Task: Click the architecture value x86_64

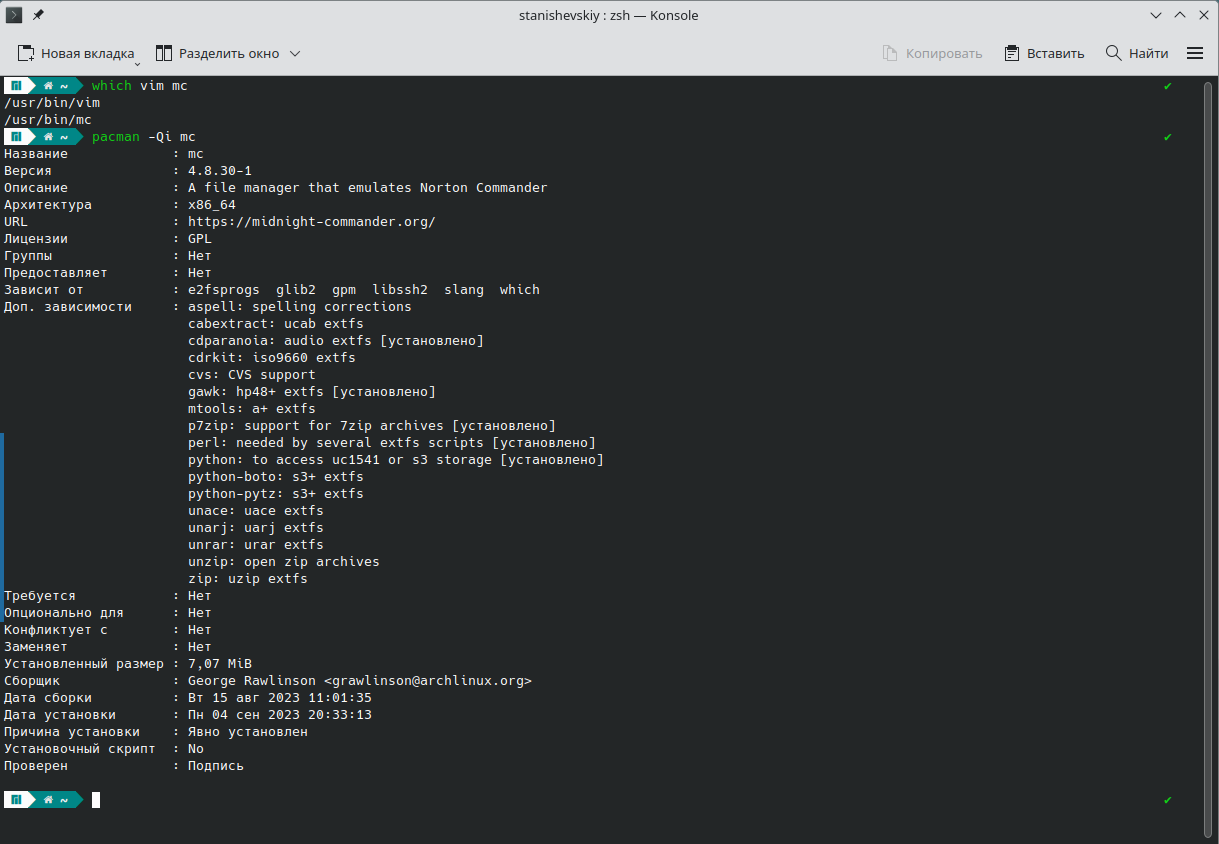Action: (212, 205)
